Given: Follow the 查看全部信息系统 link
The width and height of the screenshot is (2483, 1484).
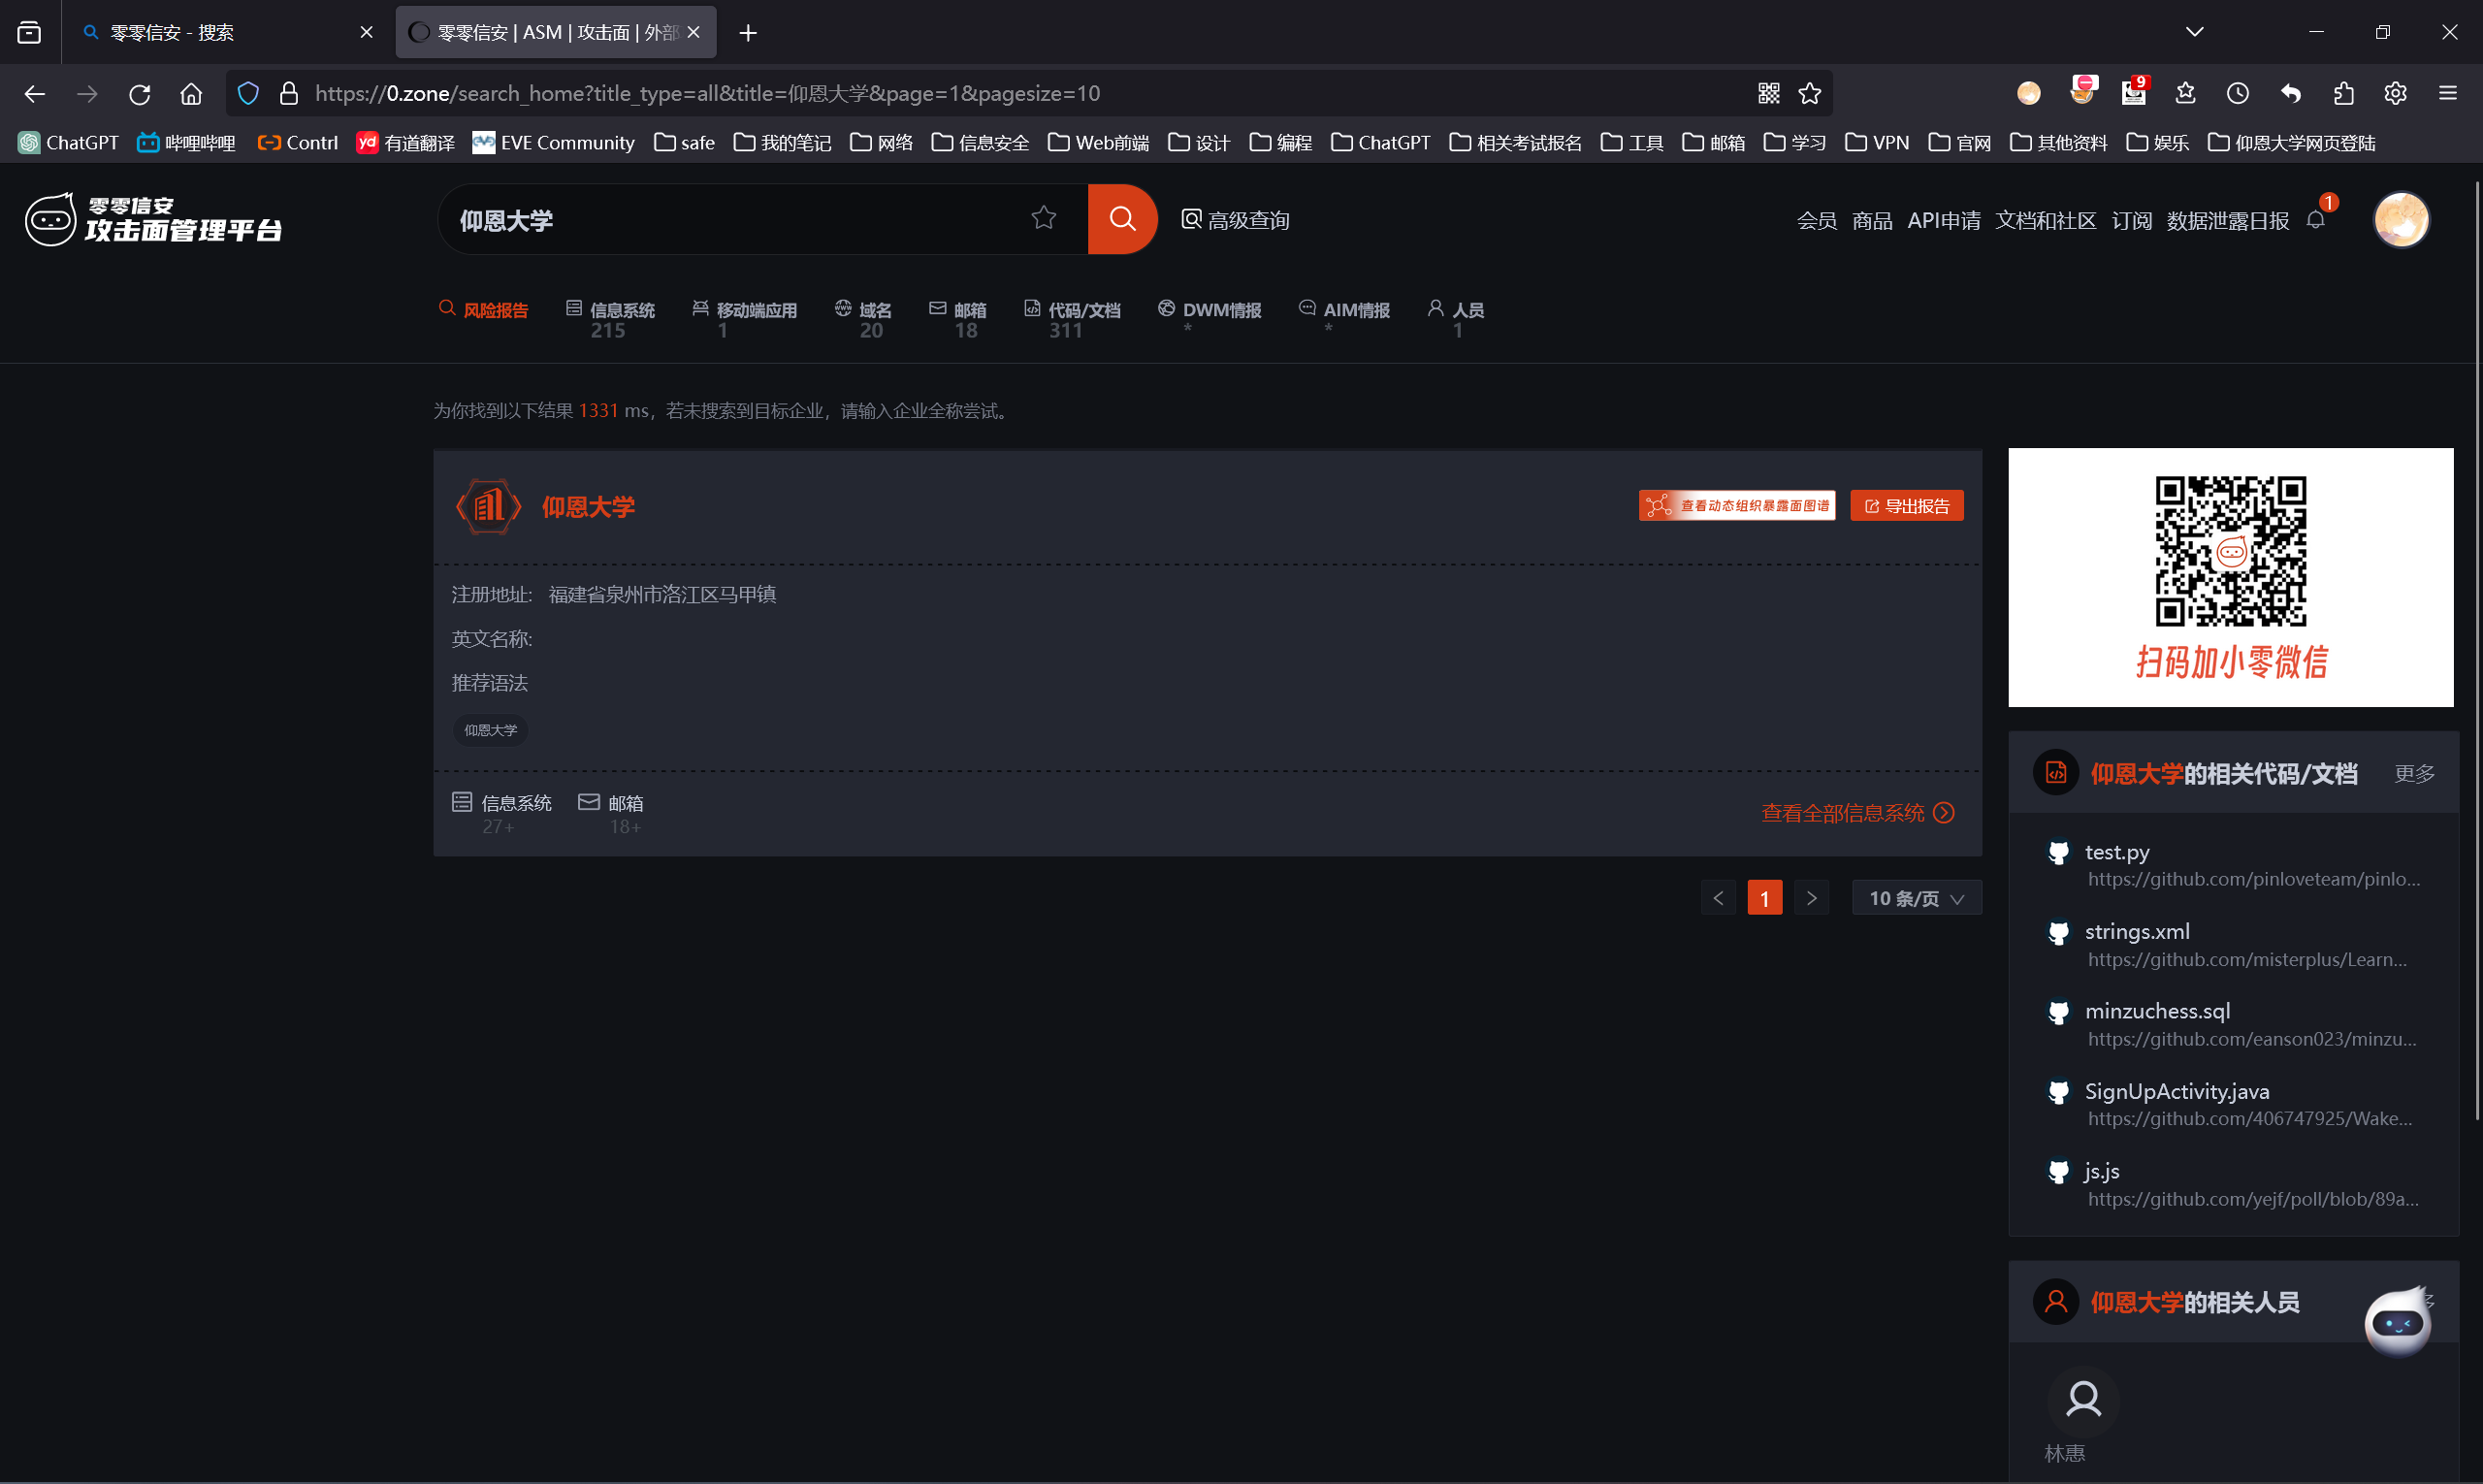Looking at the screenshot, I should [1856, 813].
